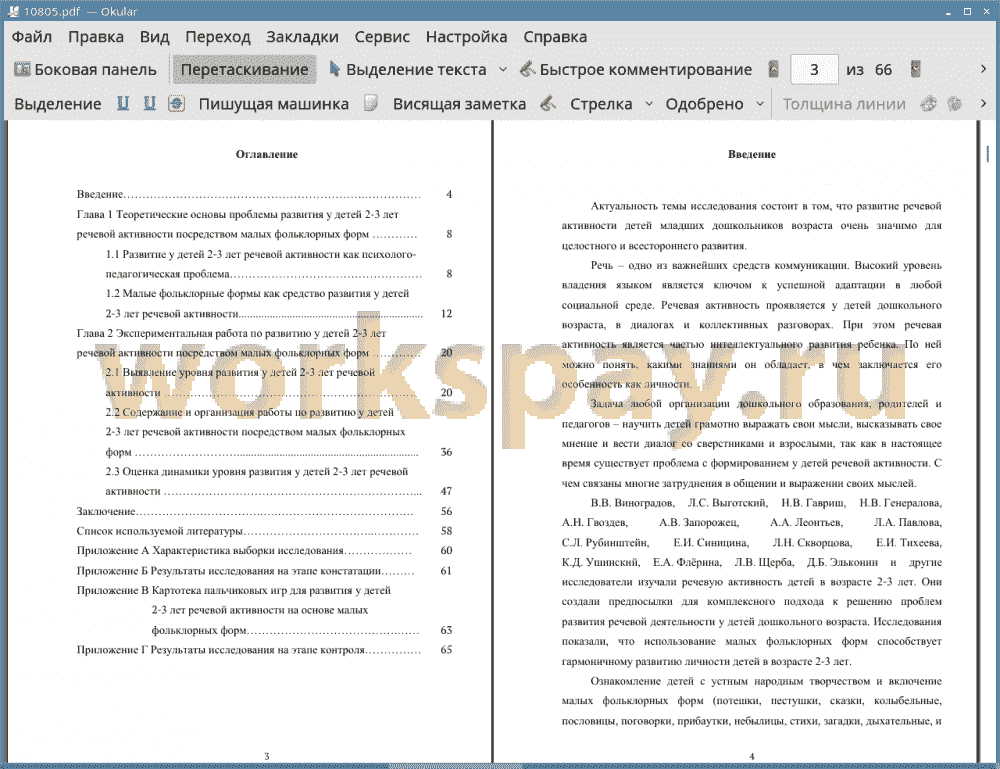Go to the previous page with the up arrow
Viewport: 1000px width, 769px height.
pos(774,70)
